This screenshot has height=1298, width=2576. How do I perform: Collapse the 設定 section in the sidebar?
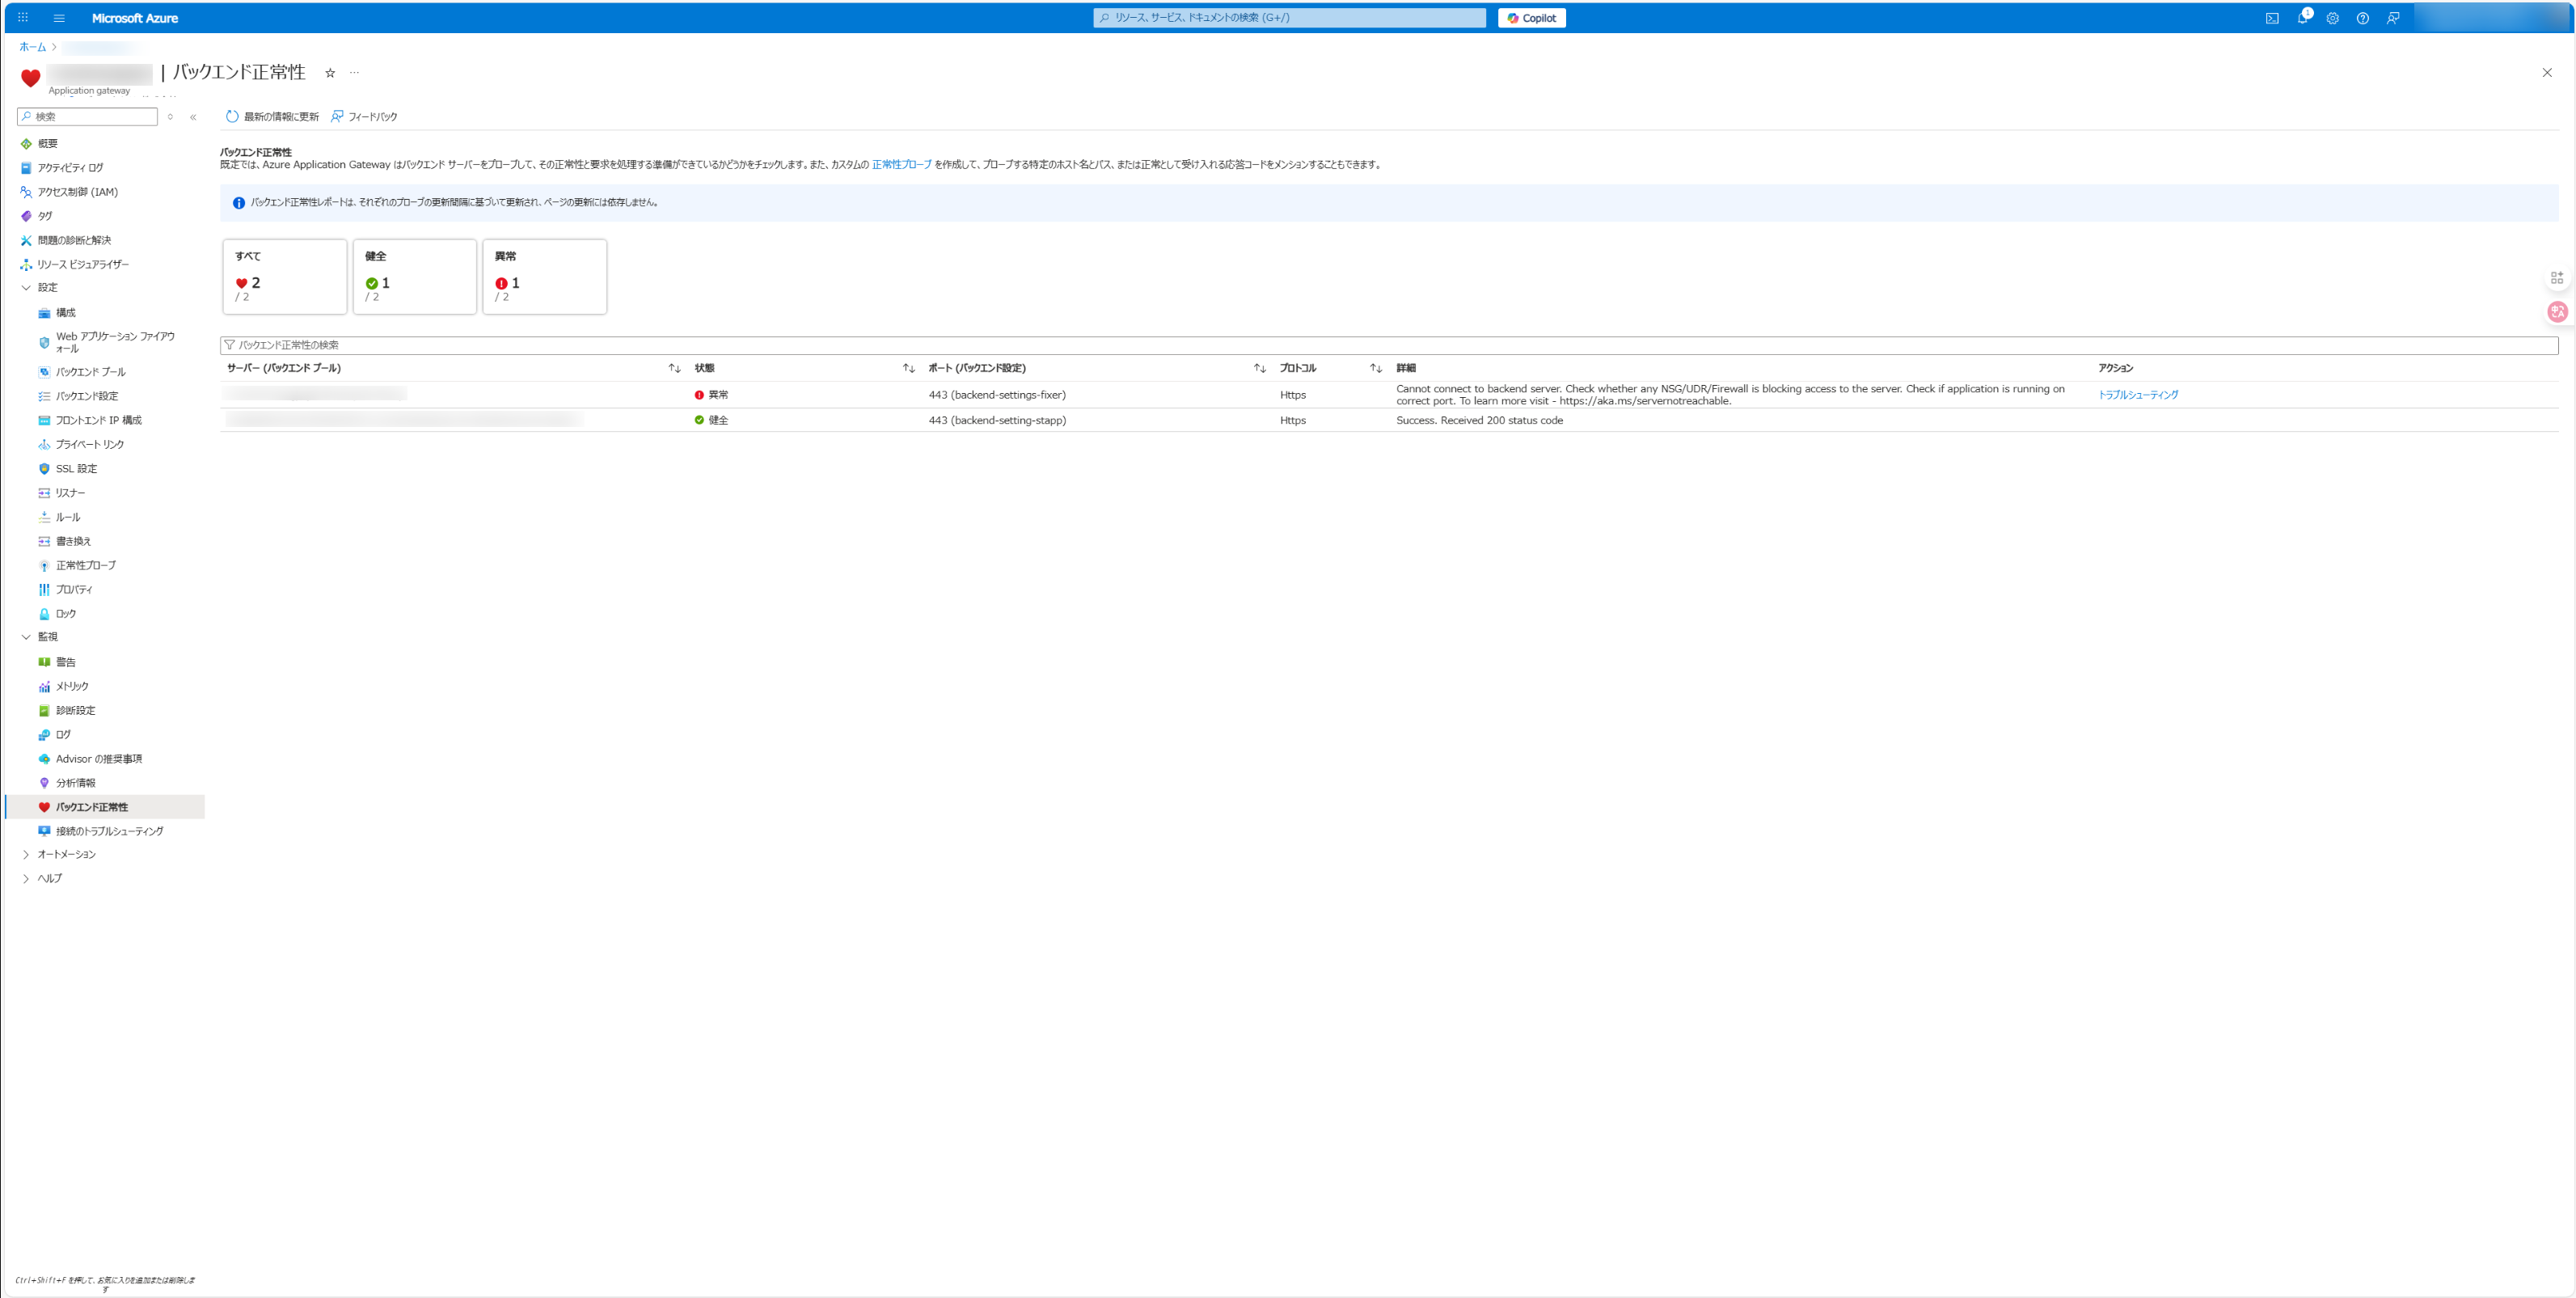tap(26, 288)
